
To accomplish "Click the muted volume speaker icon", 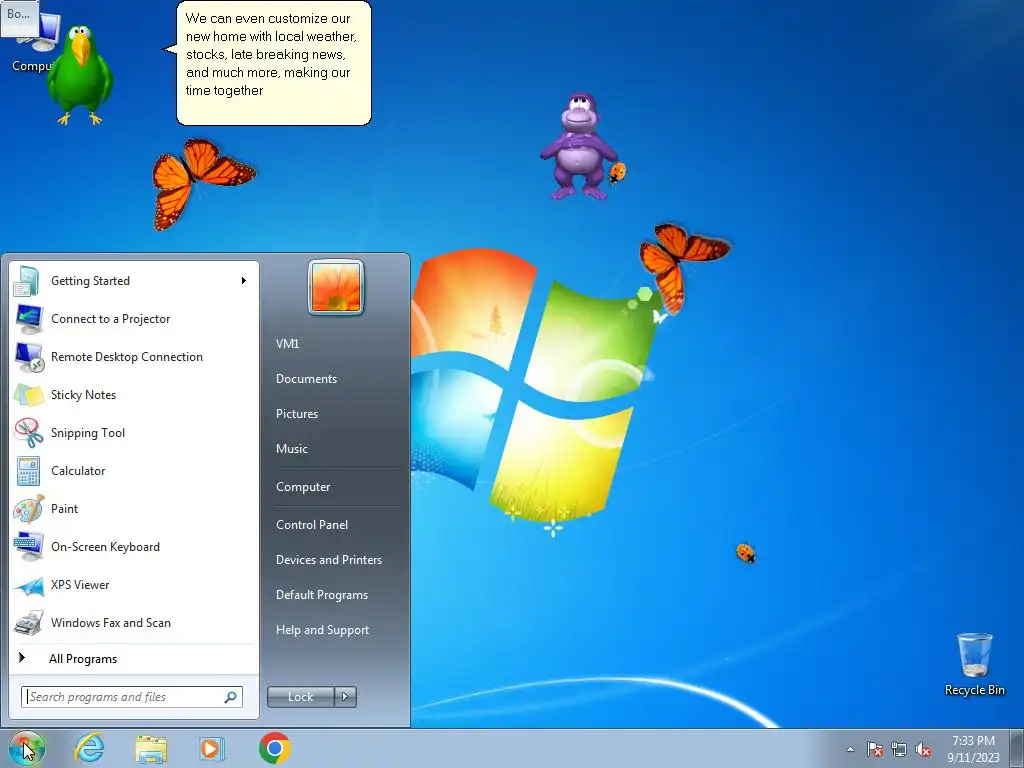I will click(923, 749).
